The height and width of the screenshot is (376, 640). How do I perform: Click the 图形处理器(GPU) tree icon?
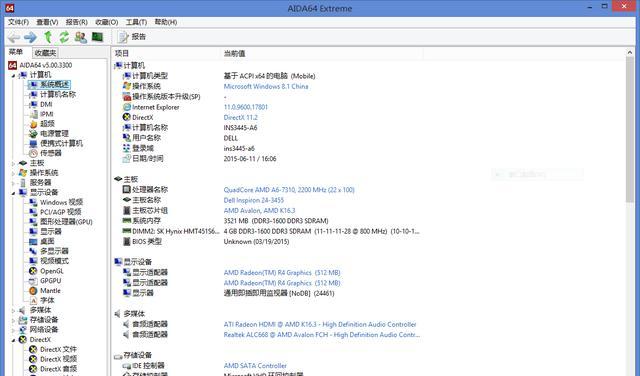point(33,222)
